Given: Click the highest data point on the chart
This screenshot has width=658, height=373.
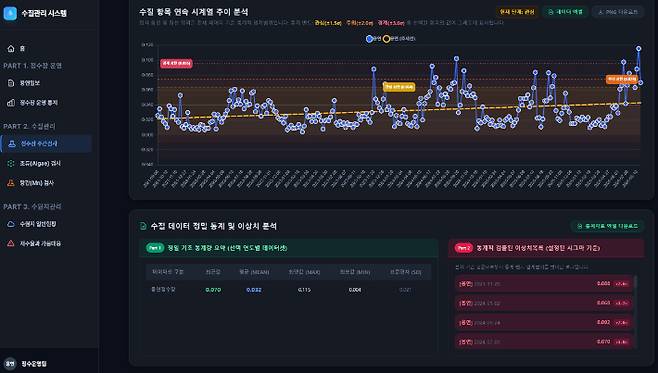Looking at the screenshot, I should point(639,49).
